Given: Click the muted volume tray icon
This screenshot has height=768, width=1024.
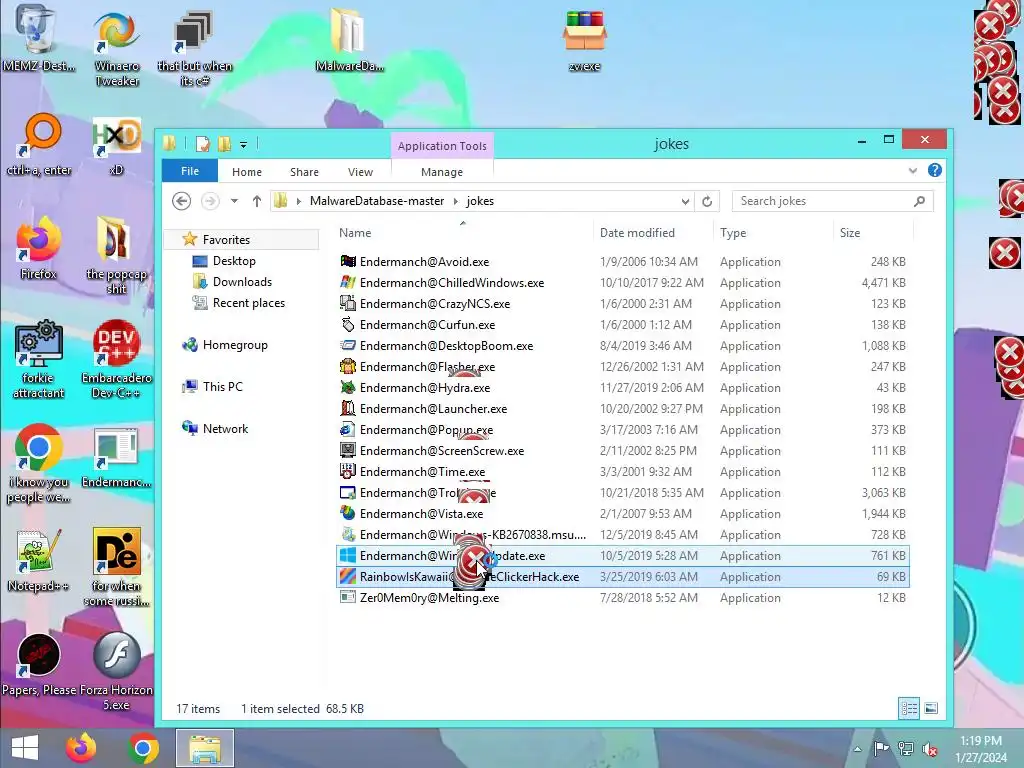Looking at the screenshot, I should tap(930, 749).
